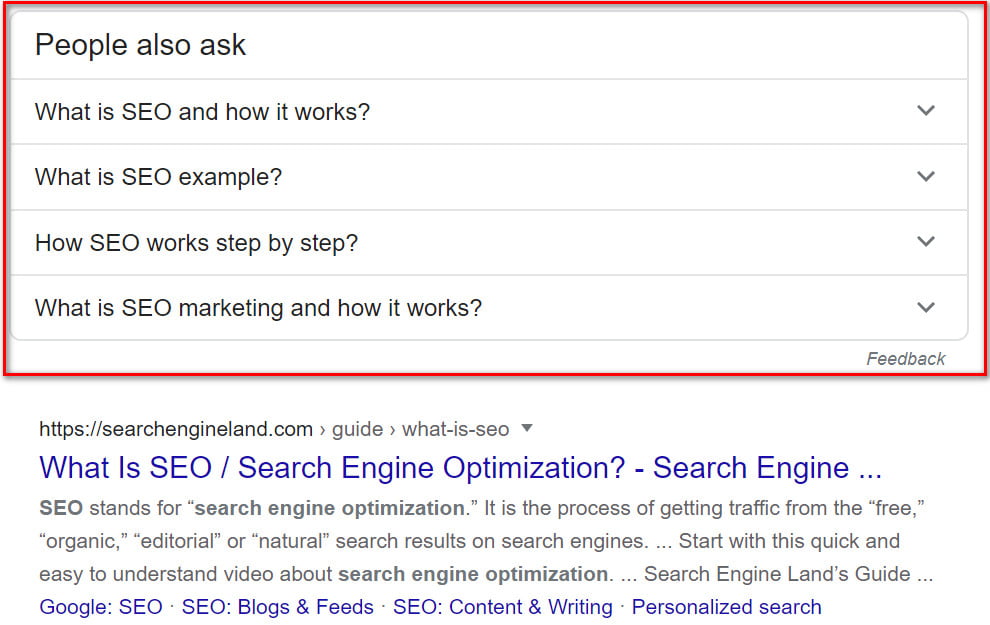Open the dropdown arrow next to searchengineland URL
This screenshot has height=625, width=990.
[x=527, y=429]
